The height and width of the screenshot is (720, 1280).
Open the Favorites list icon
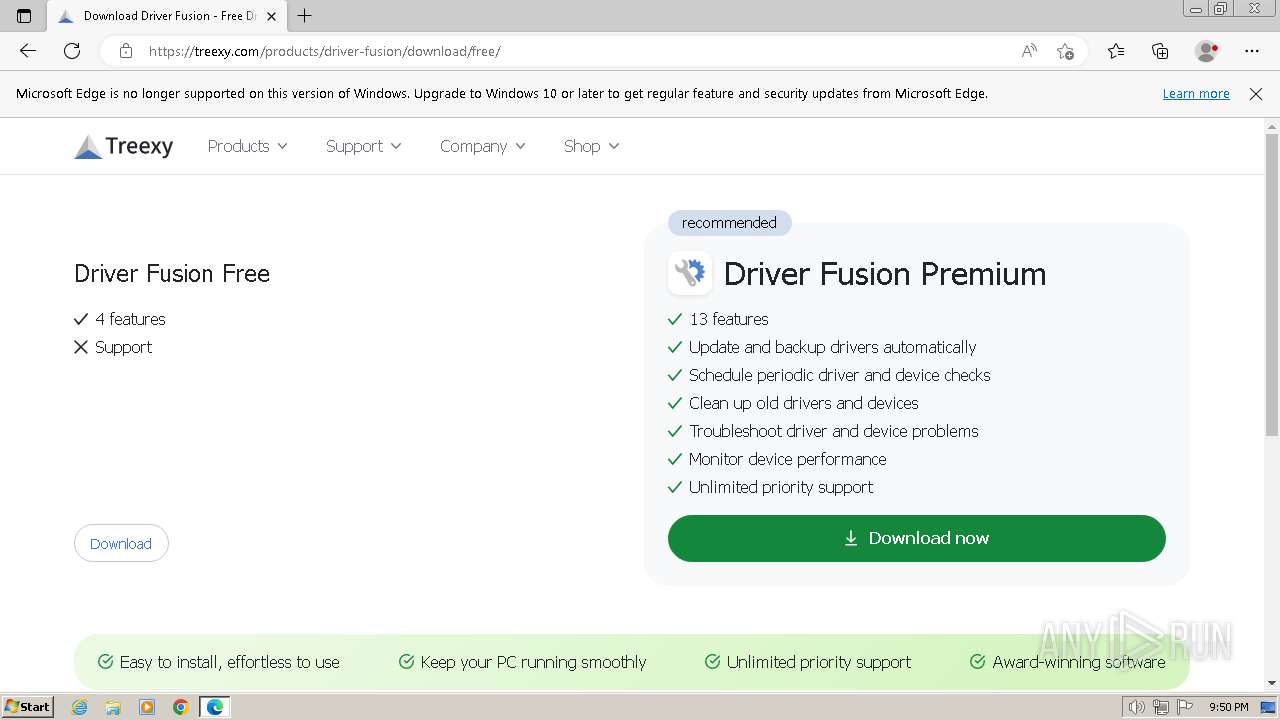pos(1116,51)
